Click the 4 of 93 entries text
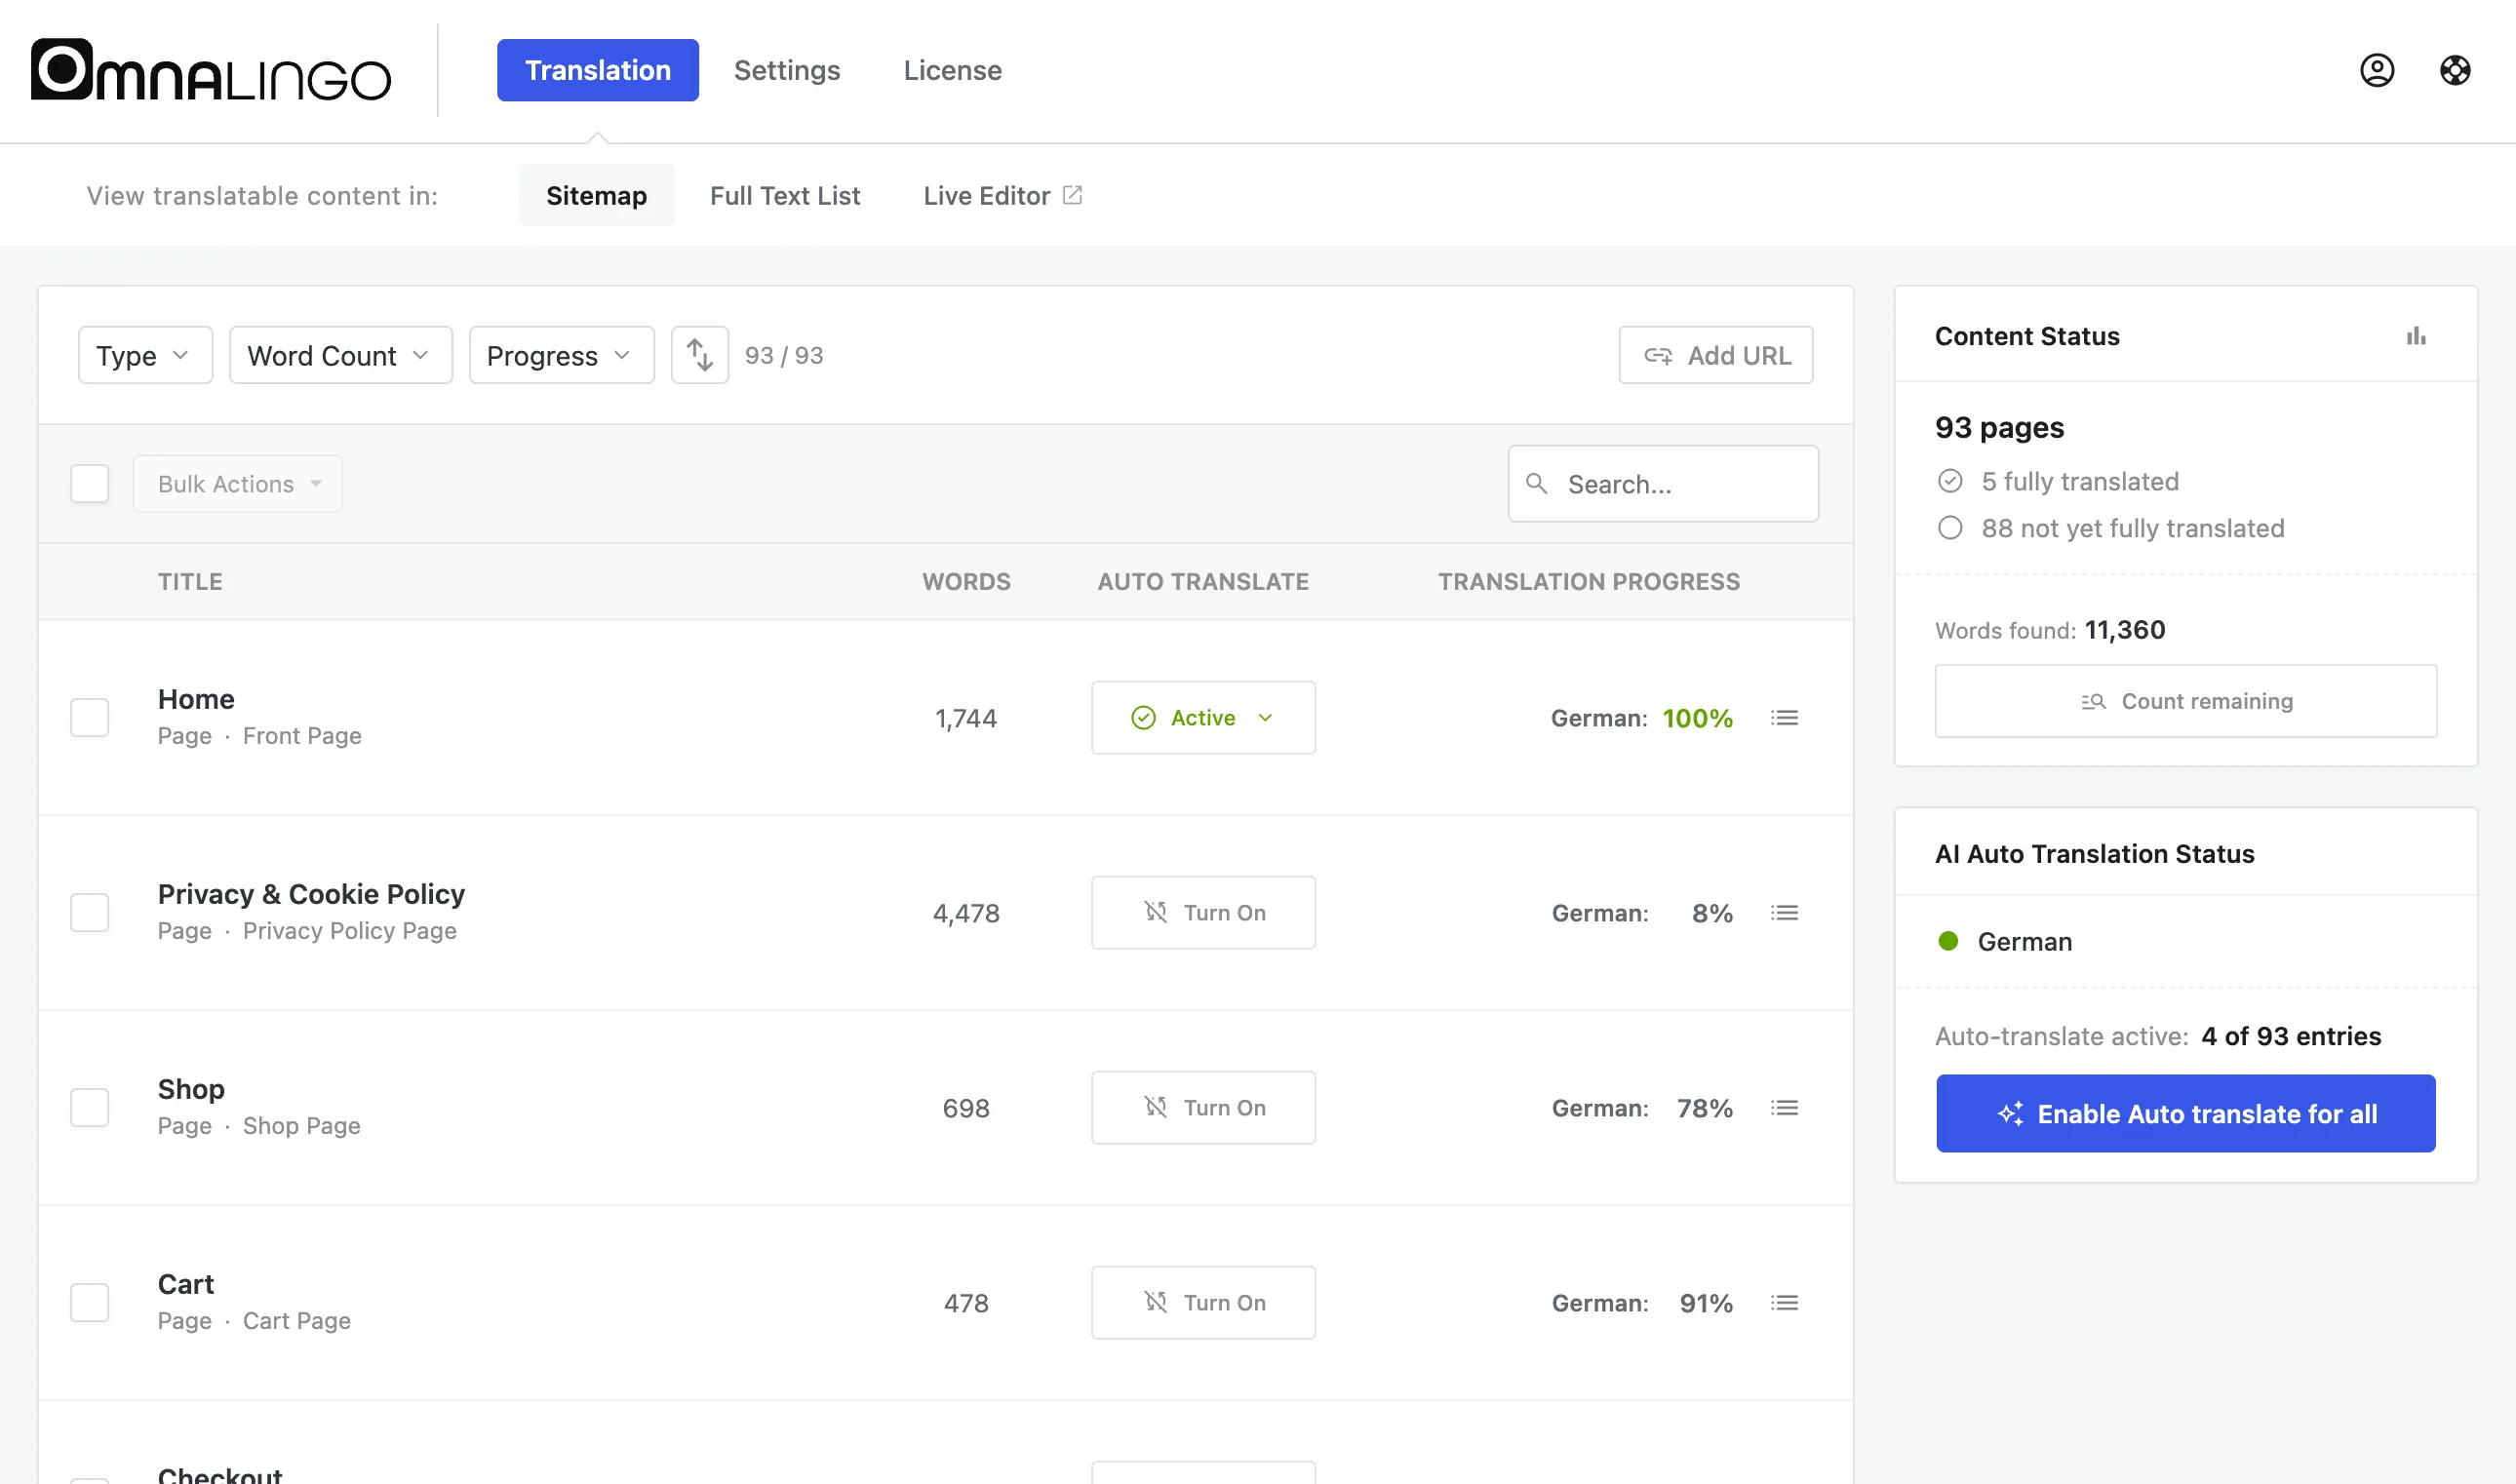Viewport: 2516px width, 1484px height. pyautogui.click(x=2291, y=1036)
